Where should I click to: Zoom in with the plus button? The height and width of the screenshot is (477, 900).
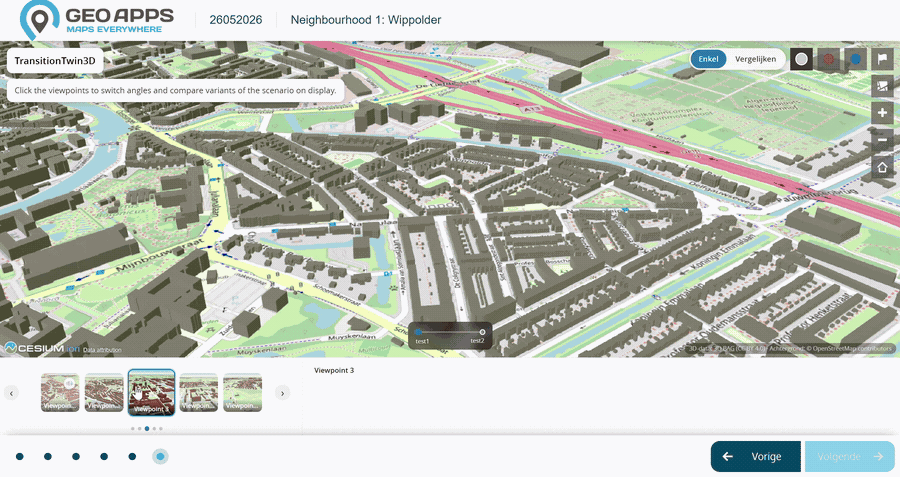click(x=882, y=113)
